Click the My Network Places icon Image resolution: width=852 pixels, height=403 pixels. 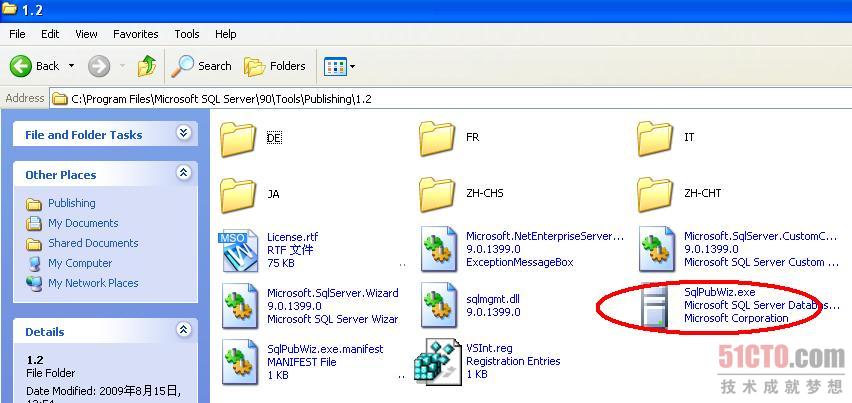(x=34, y=284)
